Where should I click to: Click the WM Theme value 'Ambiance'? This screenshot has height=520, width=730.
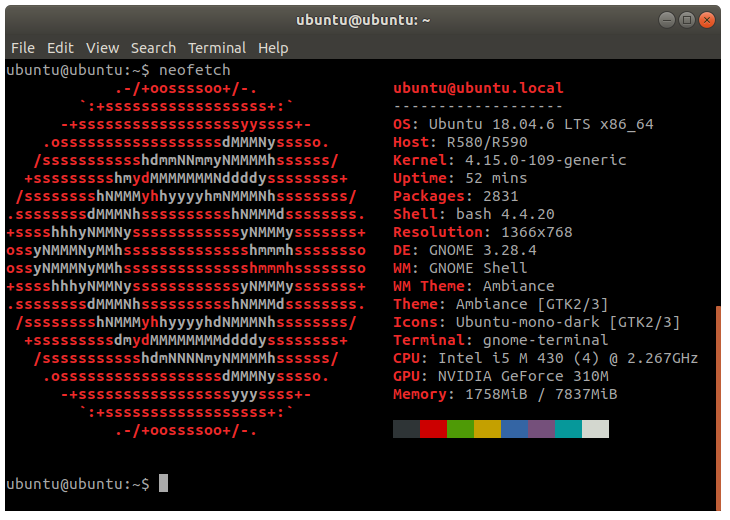click(x=519, y=286)
